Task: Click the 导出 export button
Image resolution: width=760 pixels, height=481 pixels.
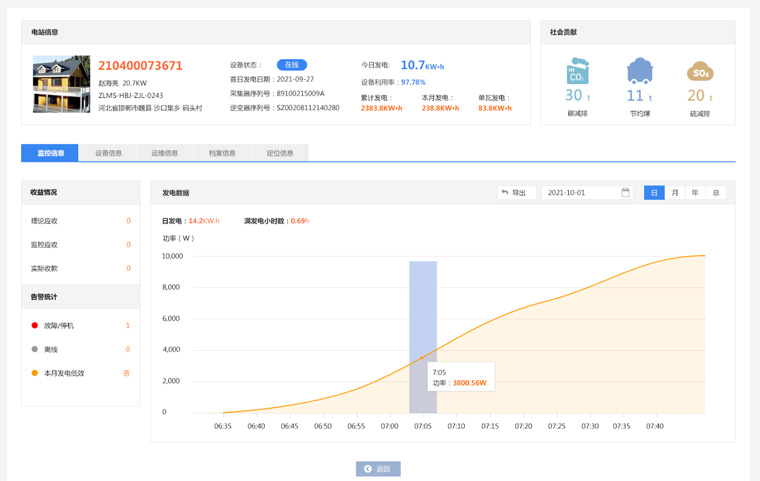Action: [515, 193]
